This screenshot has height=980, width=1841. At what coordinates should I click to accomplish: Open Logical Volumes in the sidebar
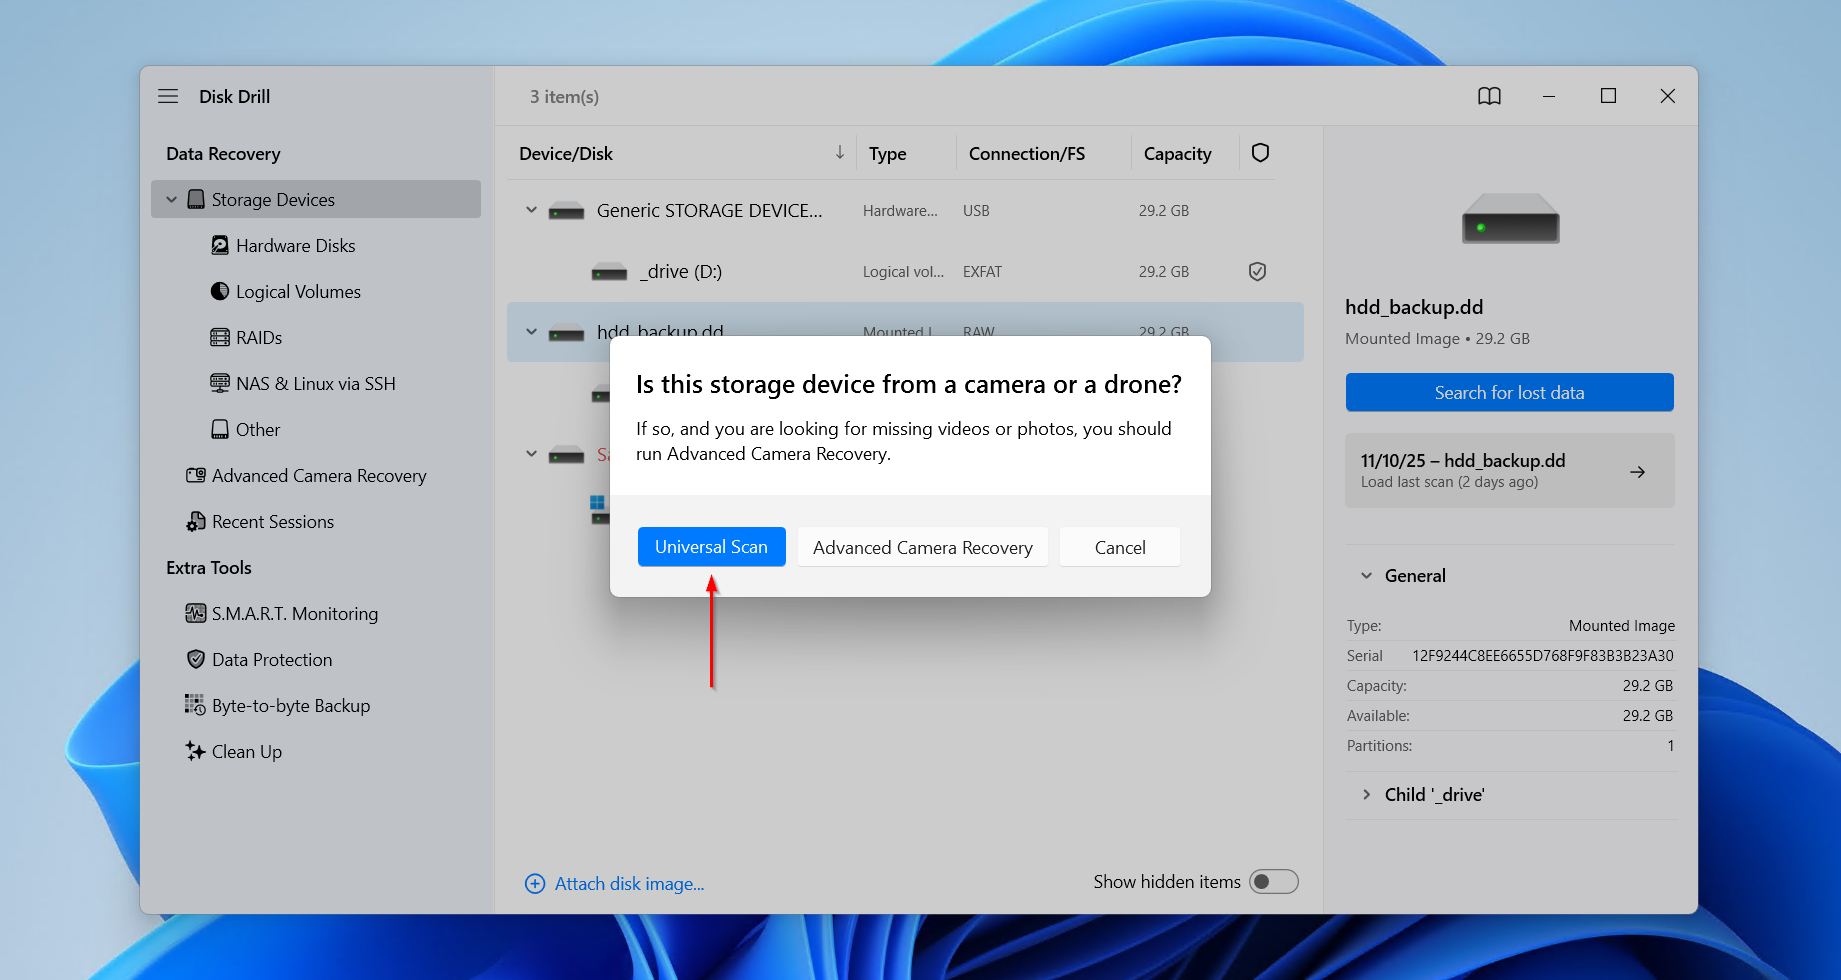pos(220,291)
